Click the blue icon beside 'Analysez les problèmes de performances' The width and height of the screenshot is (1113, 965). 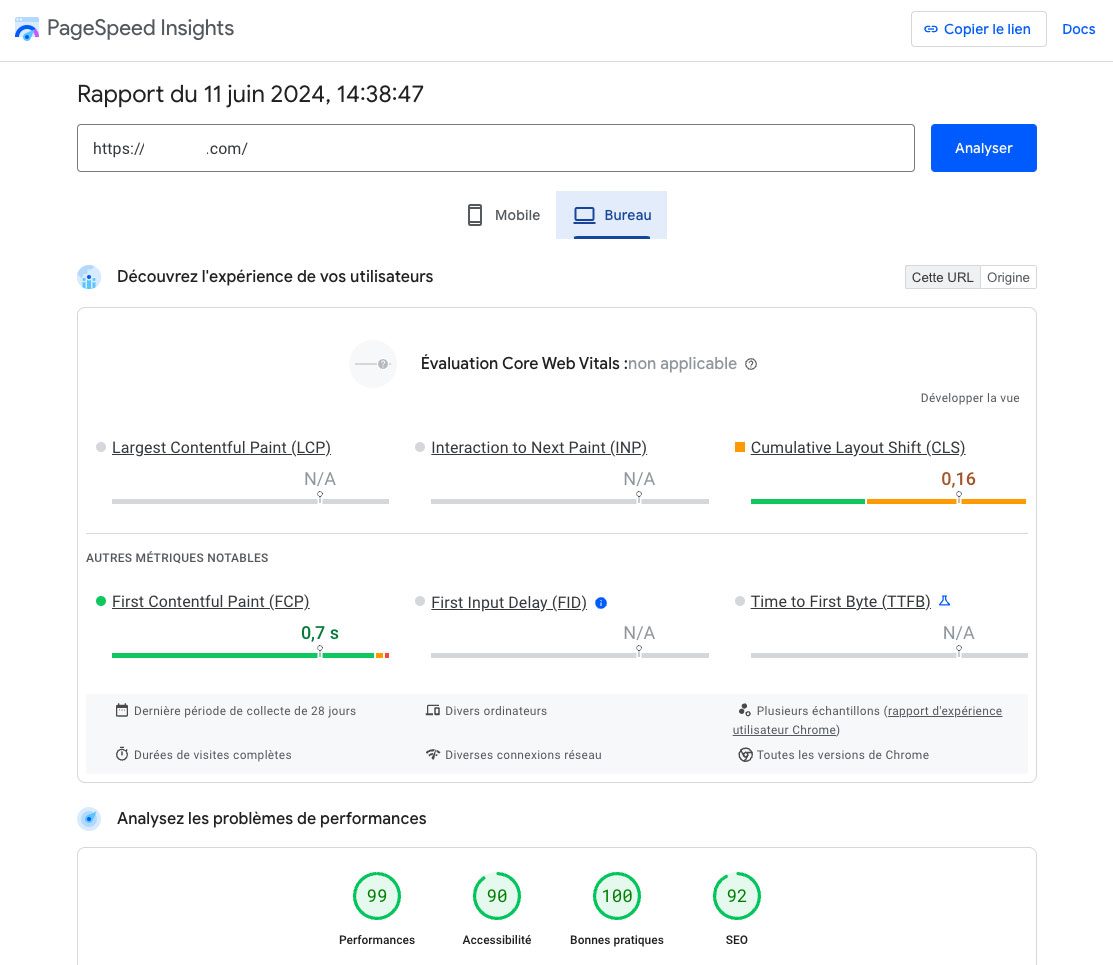89,818
